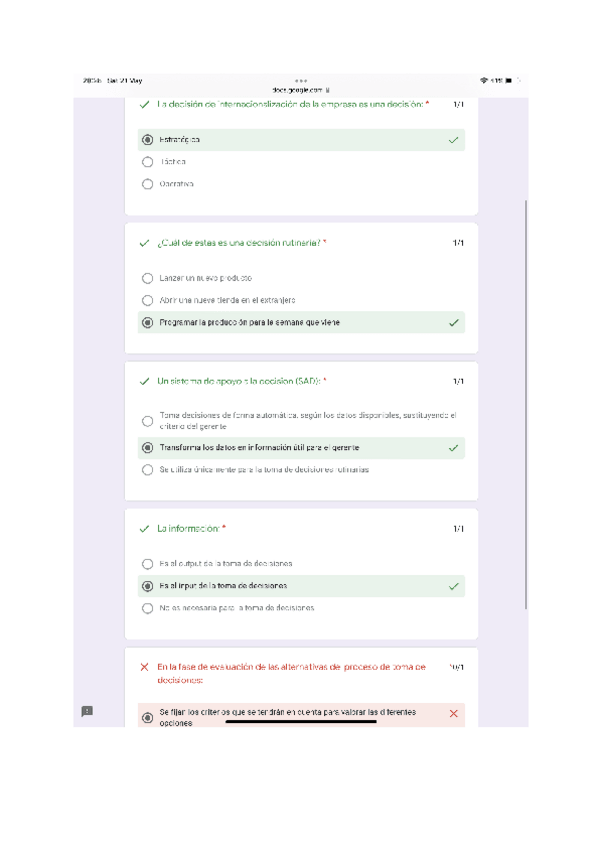Select the 'Operativa' radio option
Image resolution: width=600 pixels, height=848 pixels.
pyautogui.click(x=148, y=184)
